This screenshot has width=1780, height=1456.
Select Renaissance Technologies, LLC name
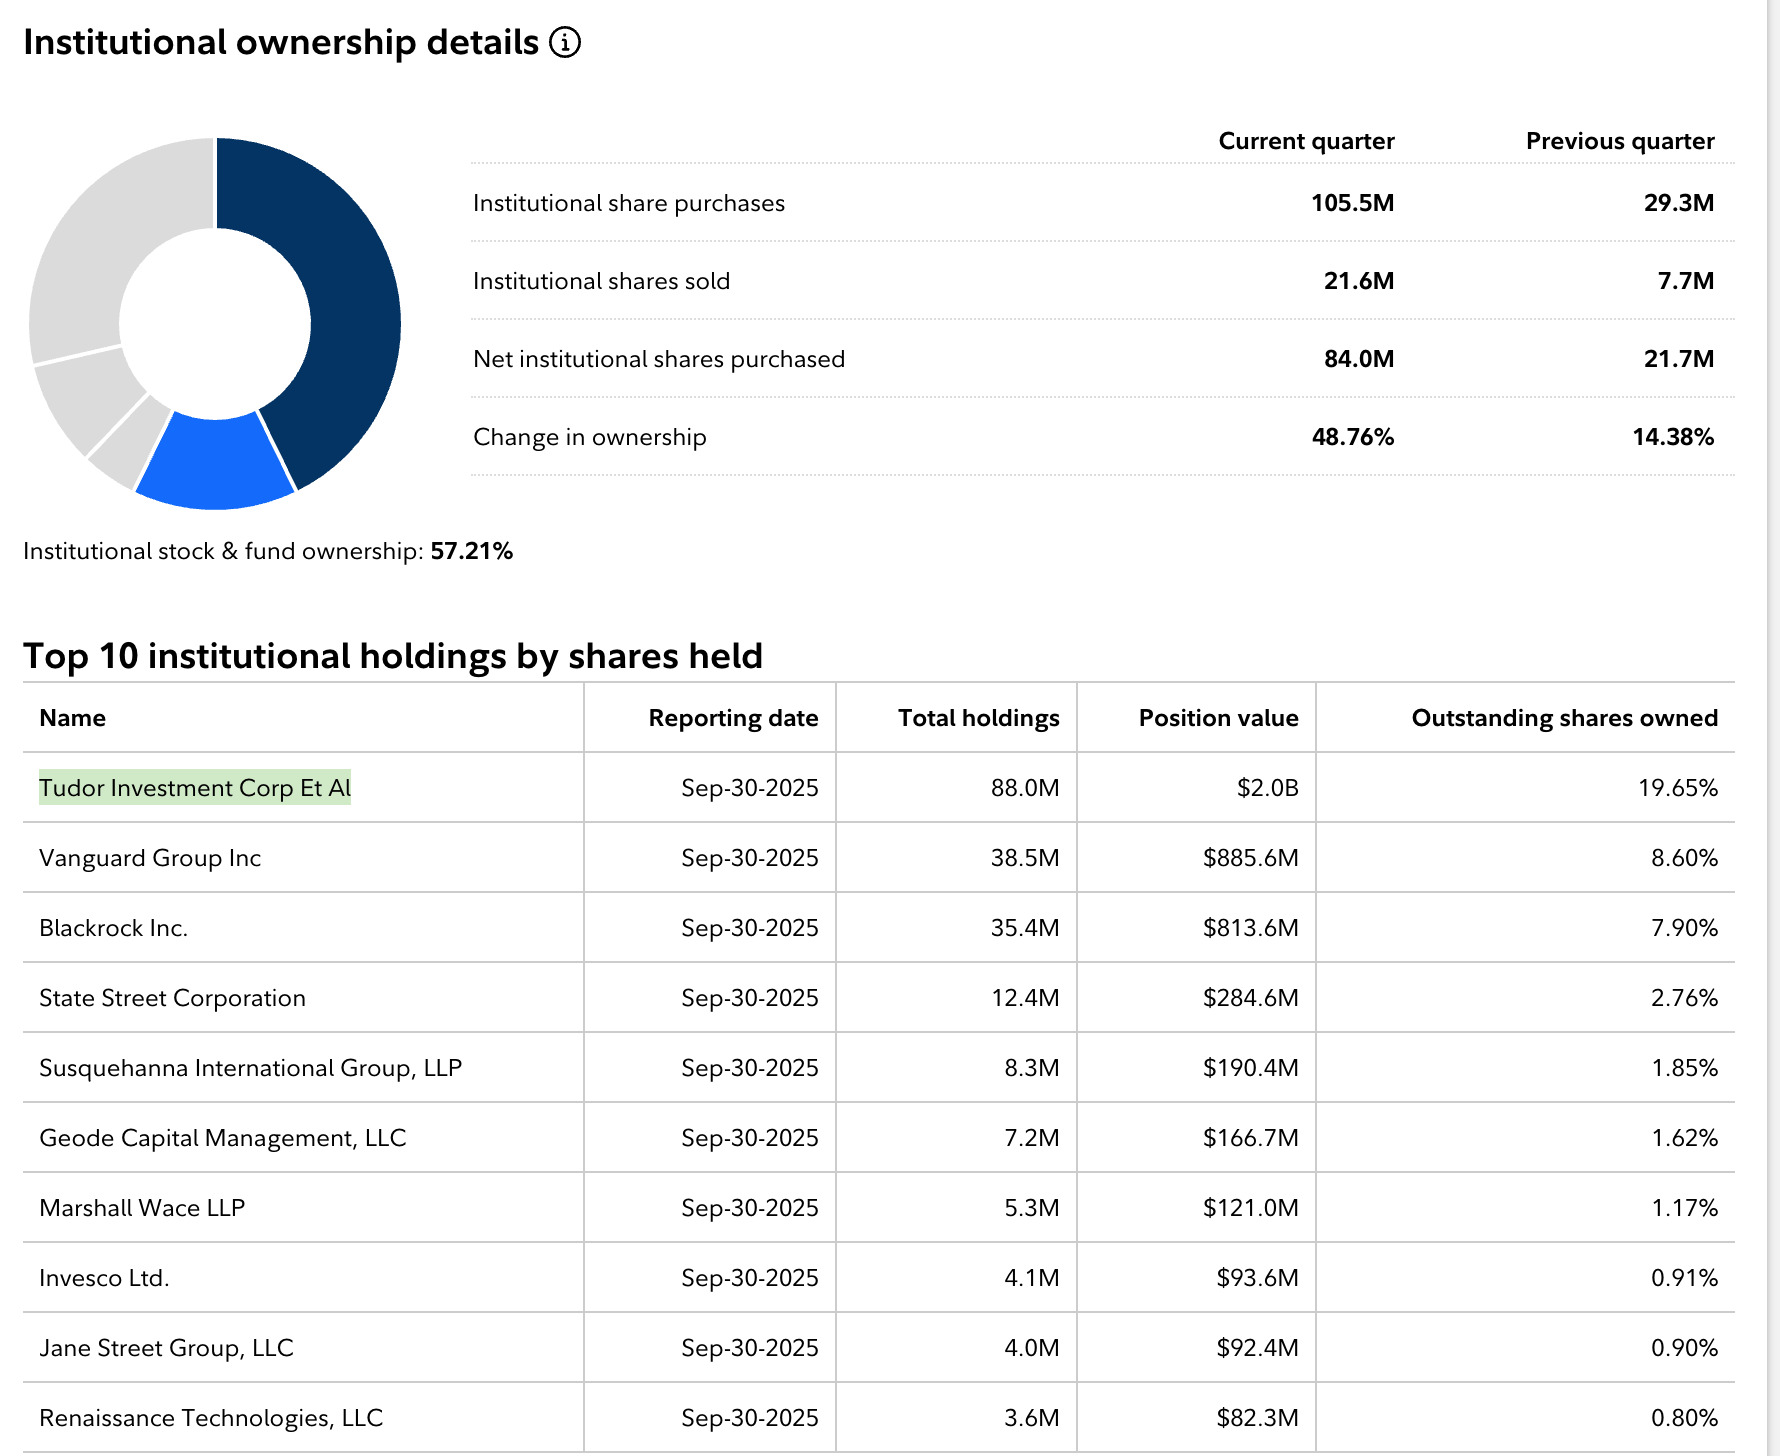211,1418
